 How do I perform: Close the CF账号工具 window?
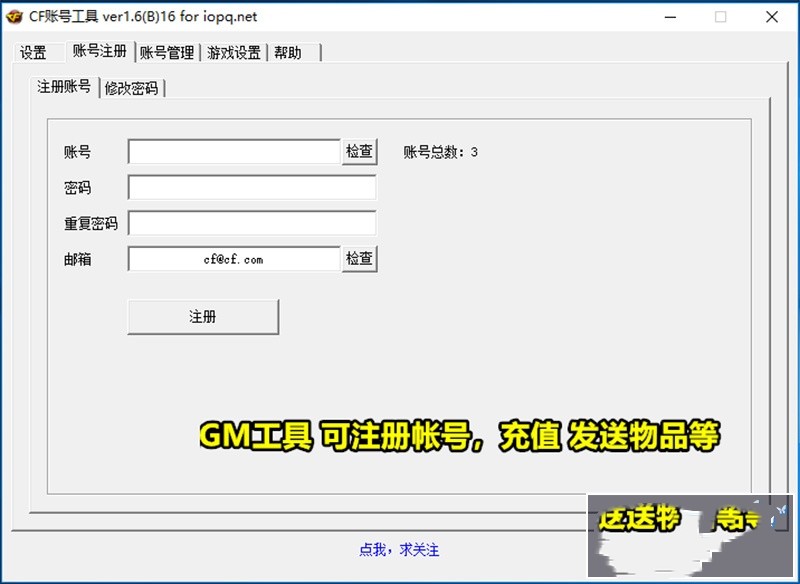coord(771,17)
